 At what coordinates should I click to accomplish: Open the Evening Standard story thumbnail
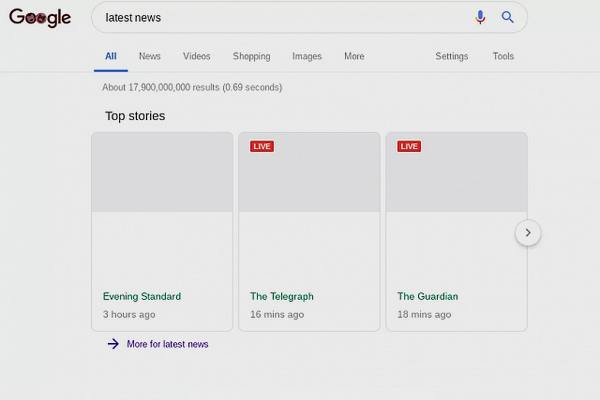162,172
